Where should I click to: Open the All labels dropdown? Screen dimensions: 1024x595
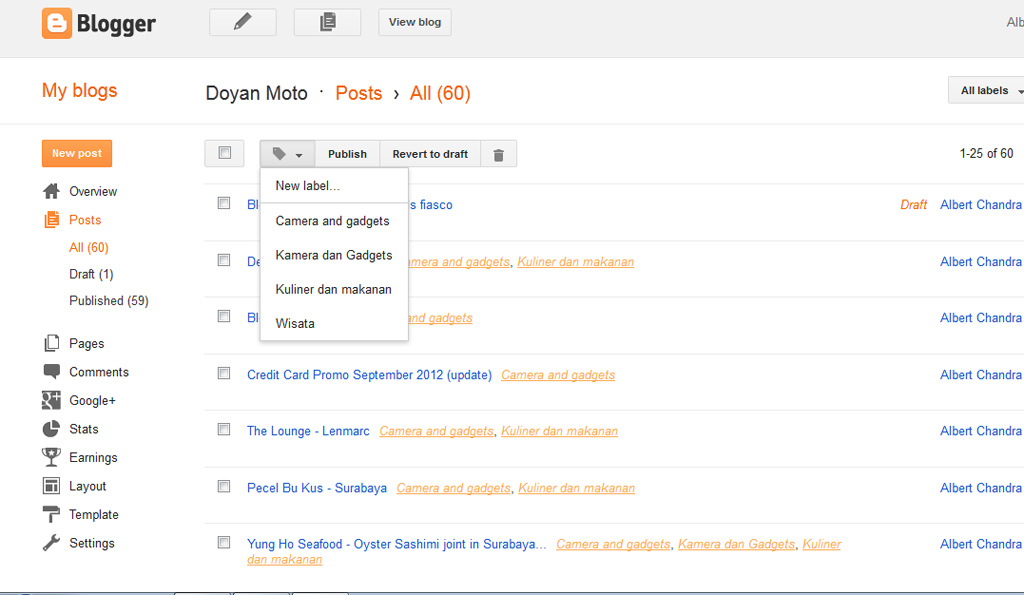coord(985,89)
